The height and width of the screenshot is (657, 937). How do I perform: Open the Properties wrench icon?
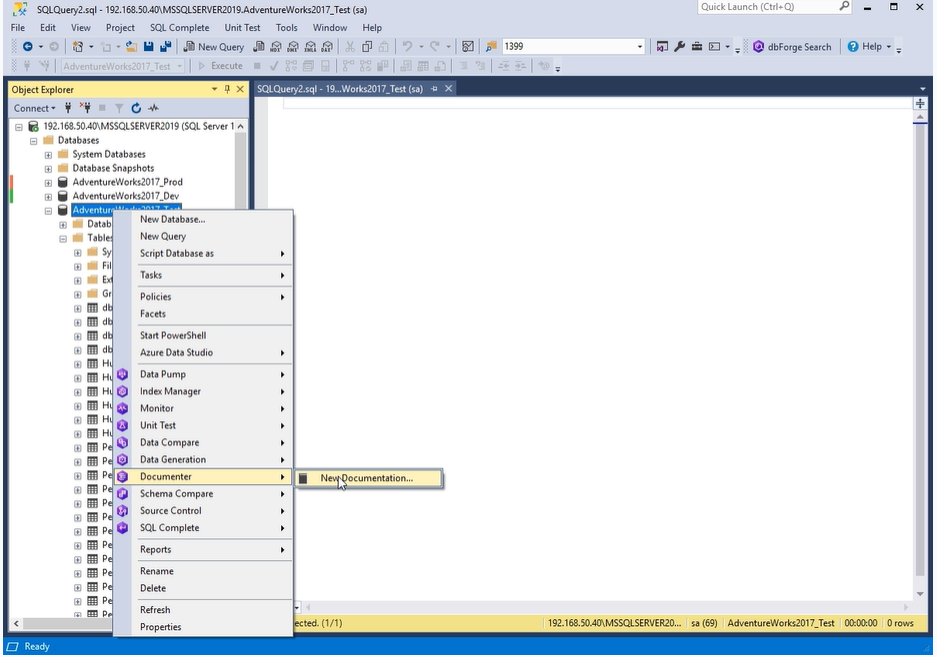tap(679, 47)
